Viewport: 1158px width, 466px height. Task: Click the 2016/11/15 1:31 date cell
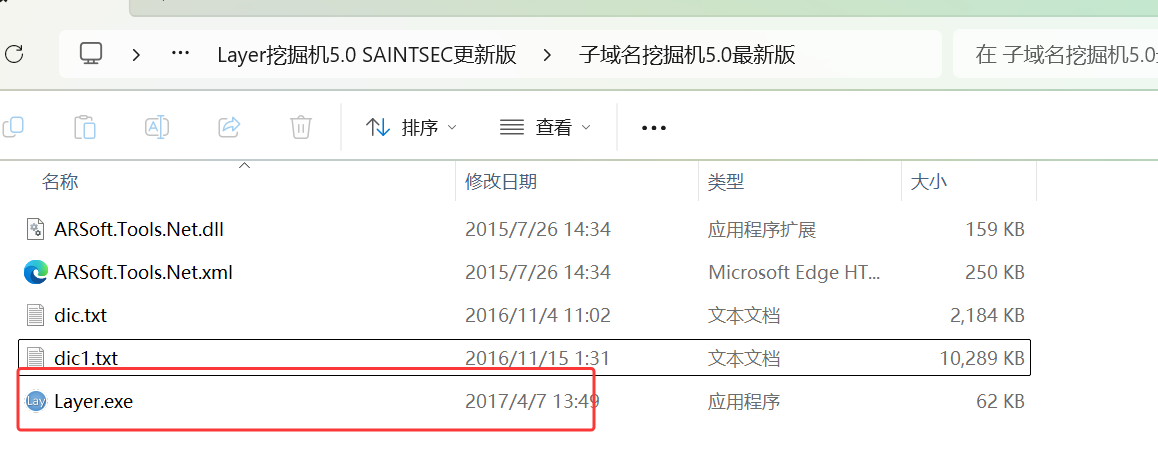pyautogui.click(x=538, y=358)
